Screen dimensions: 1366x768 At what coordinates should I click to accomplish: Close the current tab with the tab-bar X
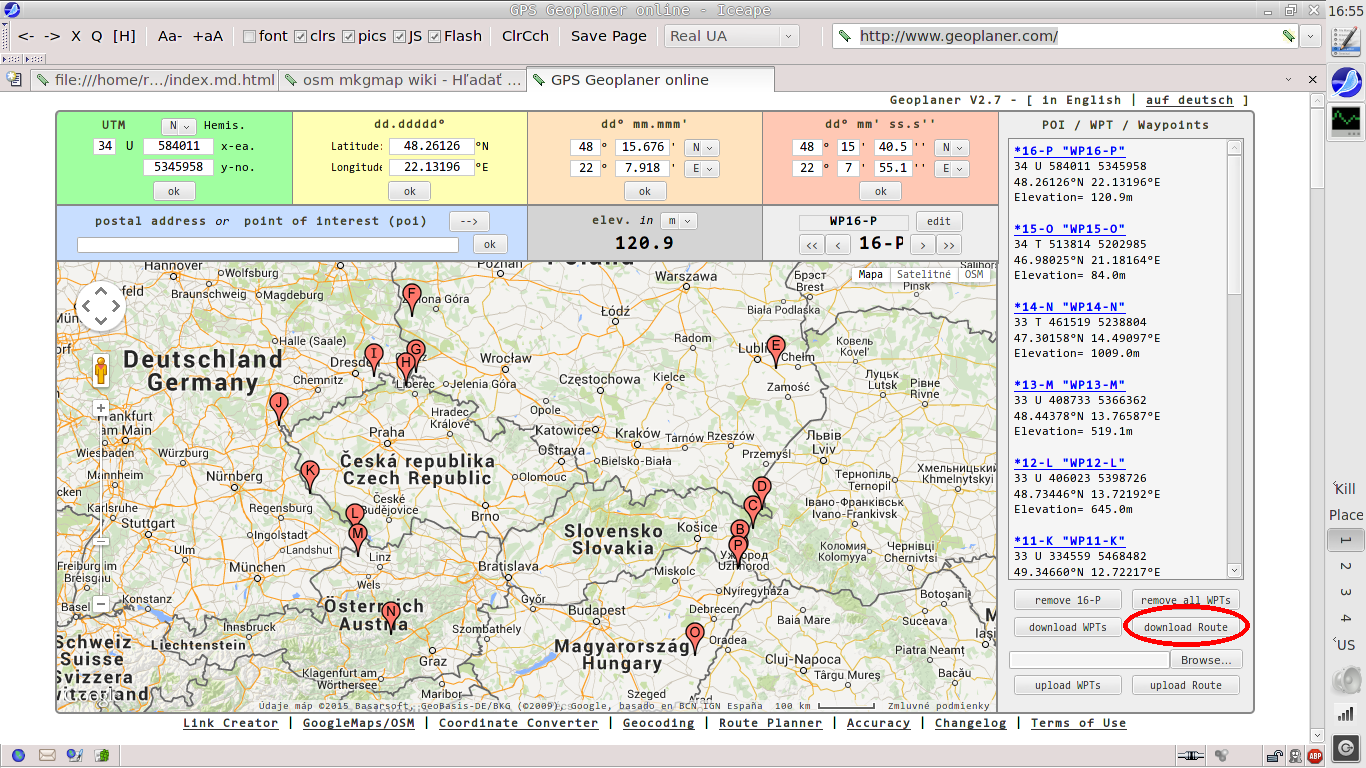point(1313,80)
